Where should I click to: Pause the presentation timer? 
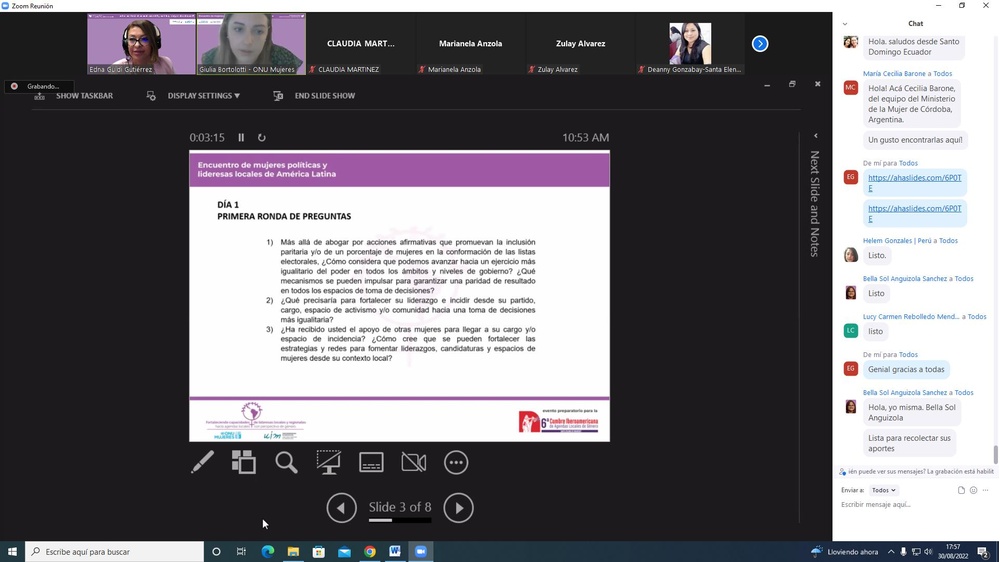point(241,138)
